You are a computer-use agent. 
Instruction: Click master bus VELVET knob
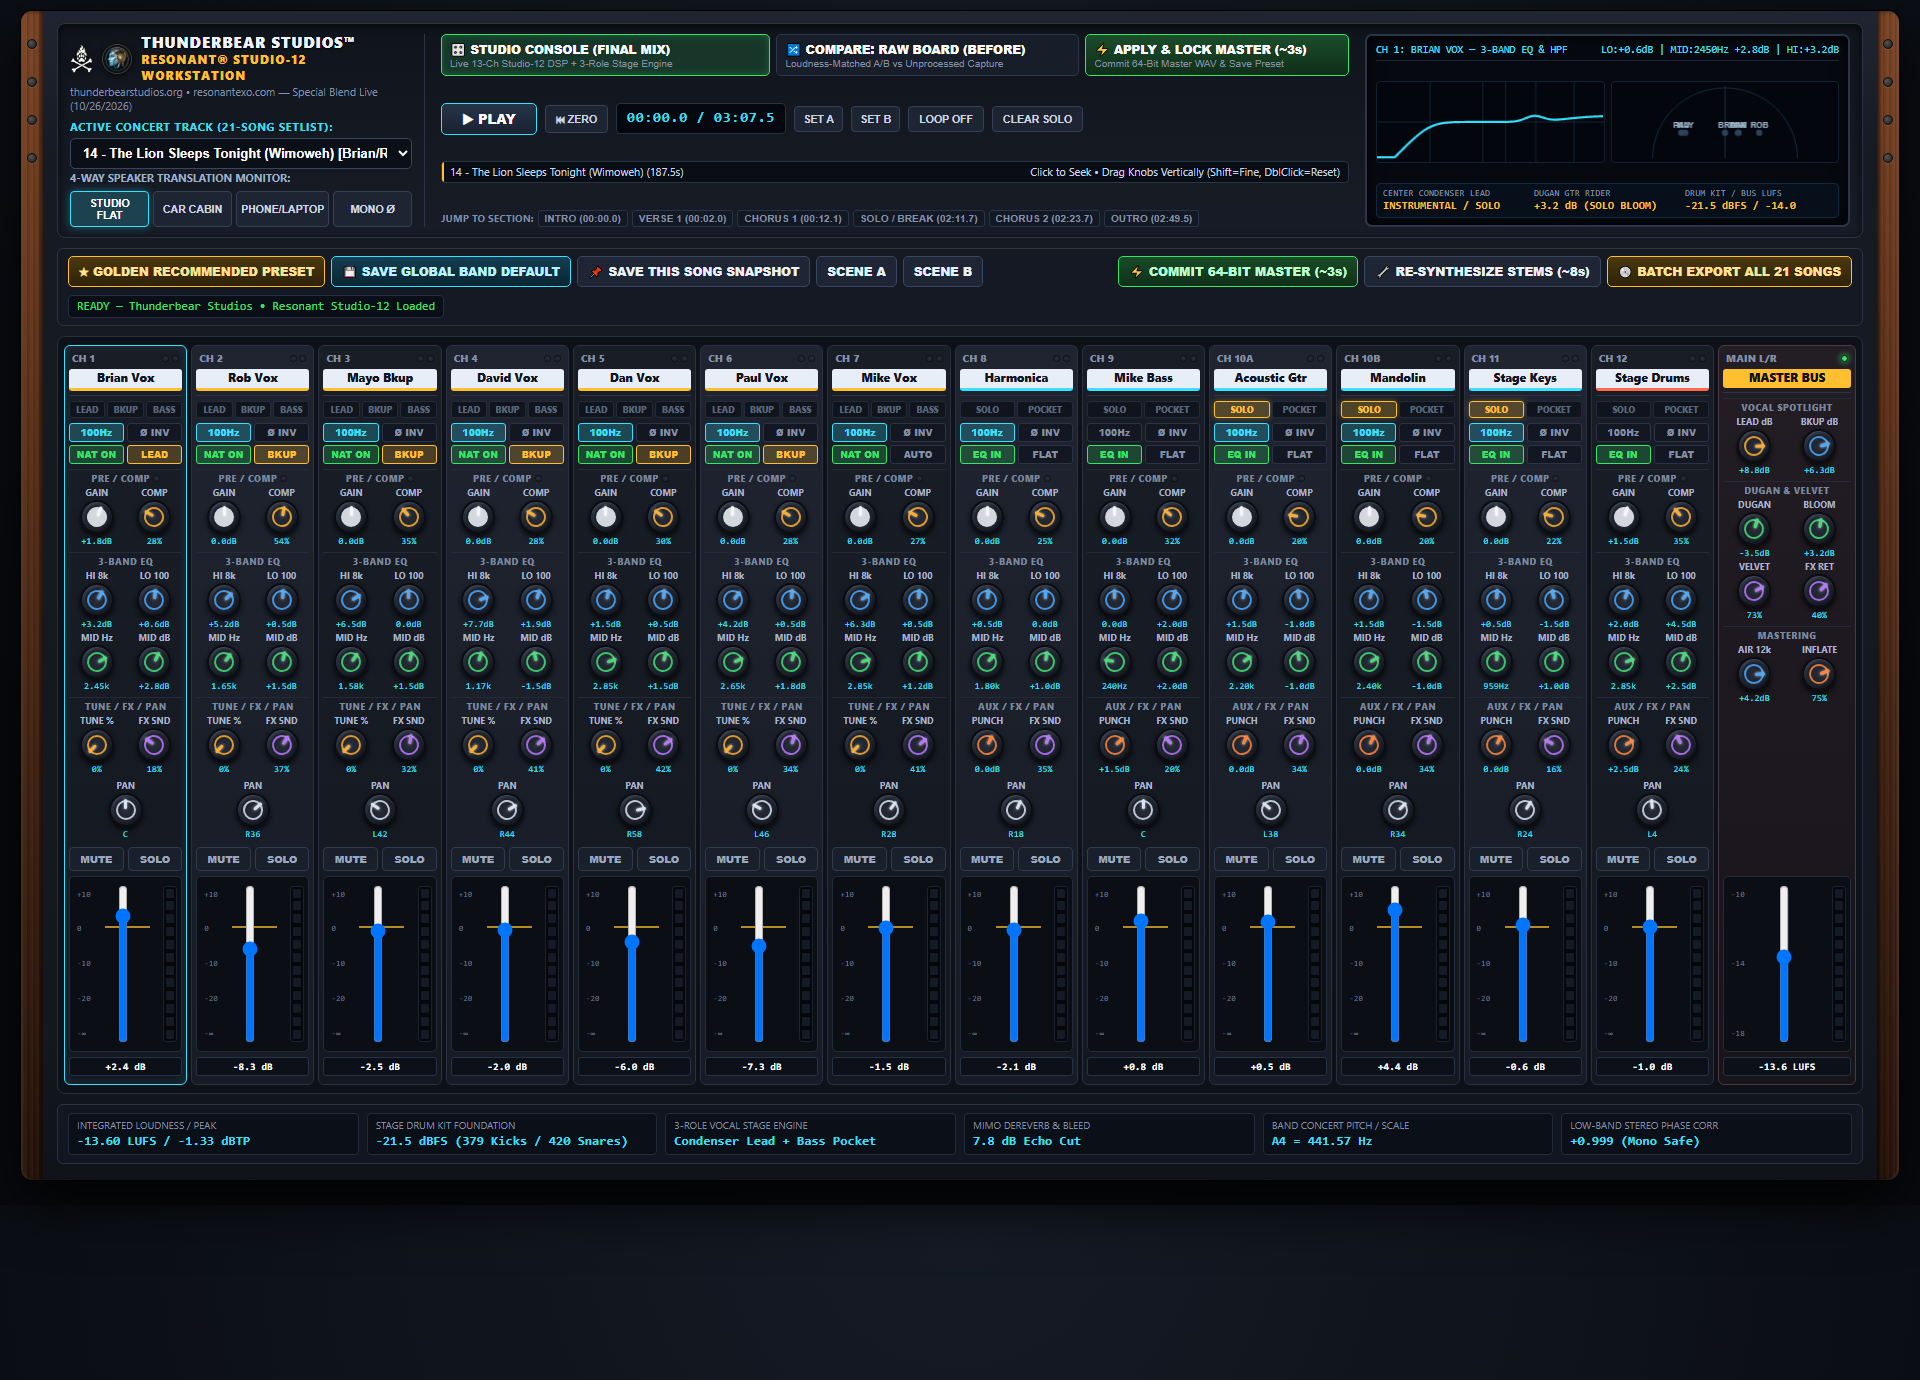point(1754,591)
